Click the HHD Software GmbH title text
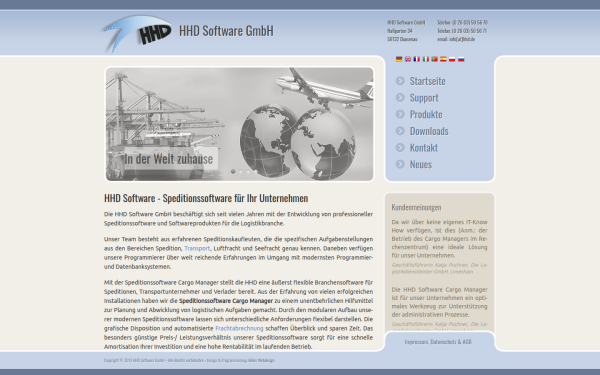 tap(226, 31)
